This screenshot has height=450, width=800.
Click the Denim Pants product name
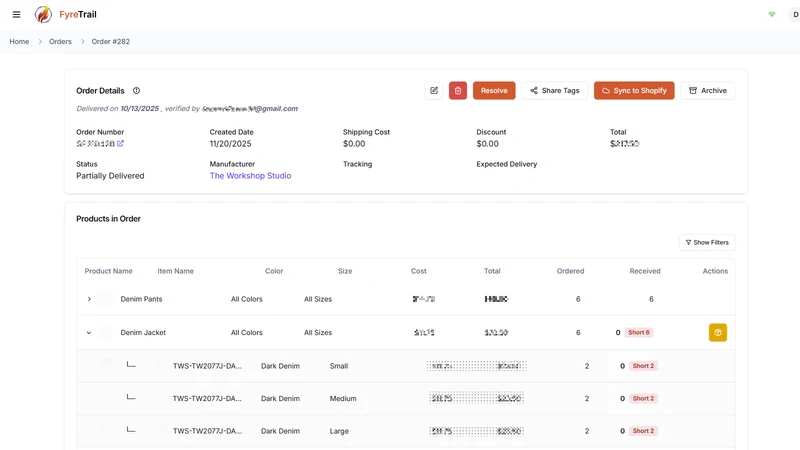tap(141, 299)
